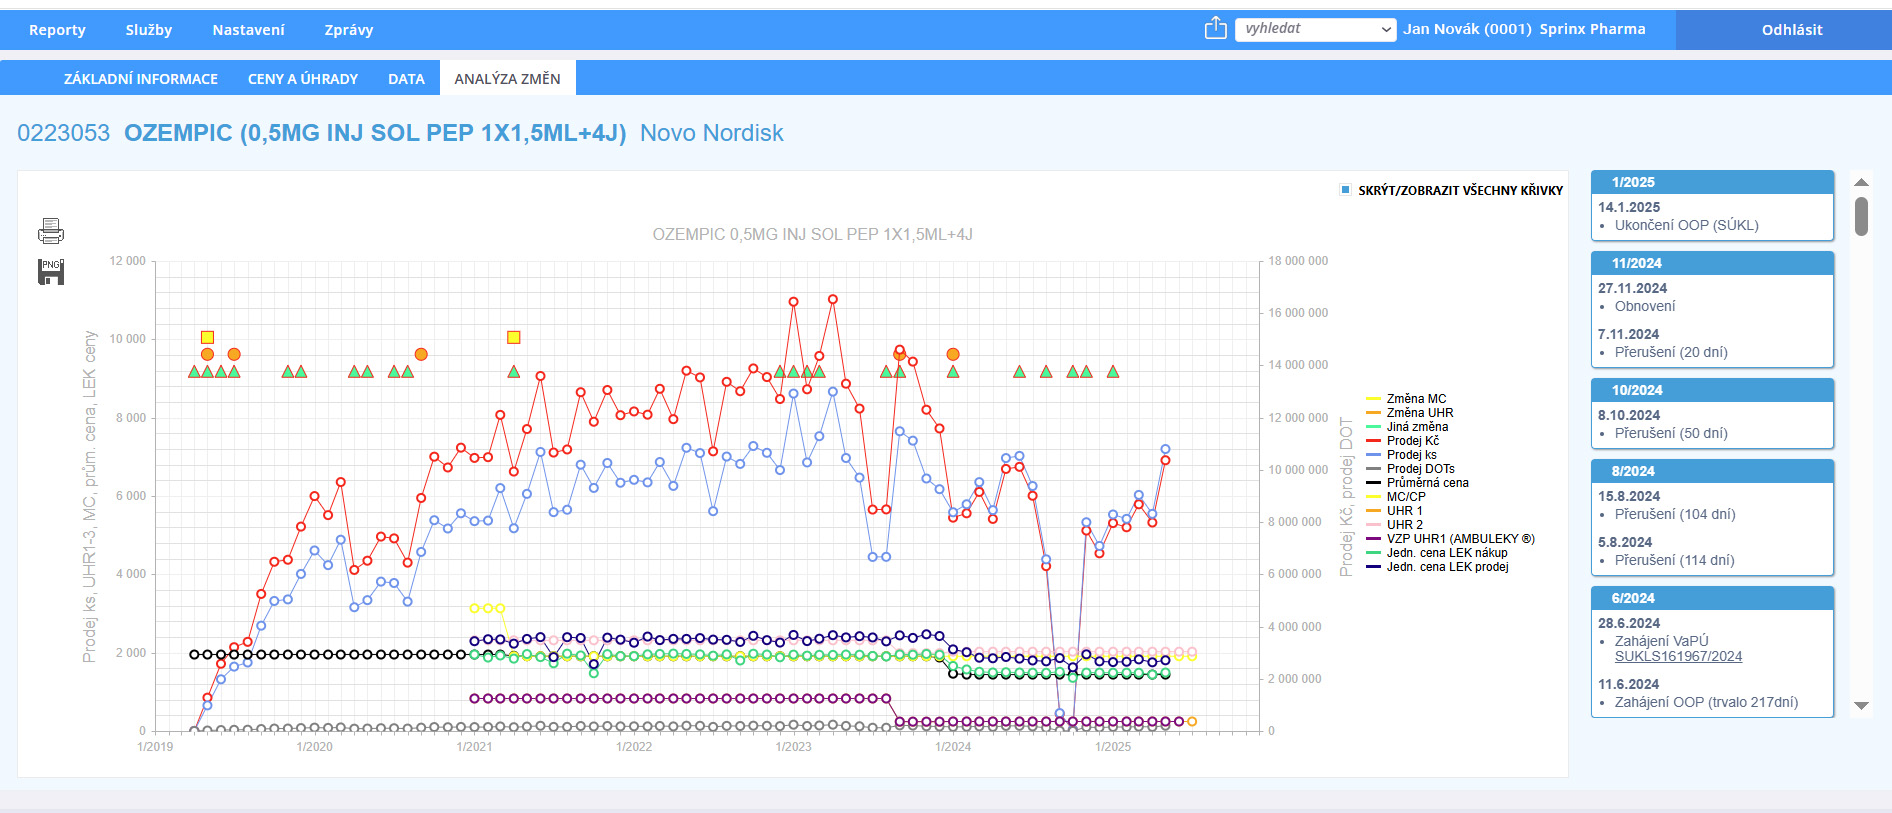Switch to CENY A ÚHRADY tab
This screenshot has height=813, width=1892.
[303, 79]
